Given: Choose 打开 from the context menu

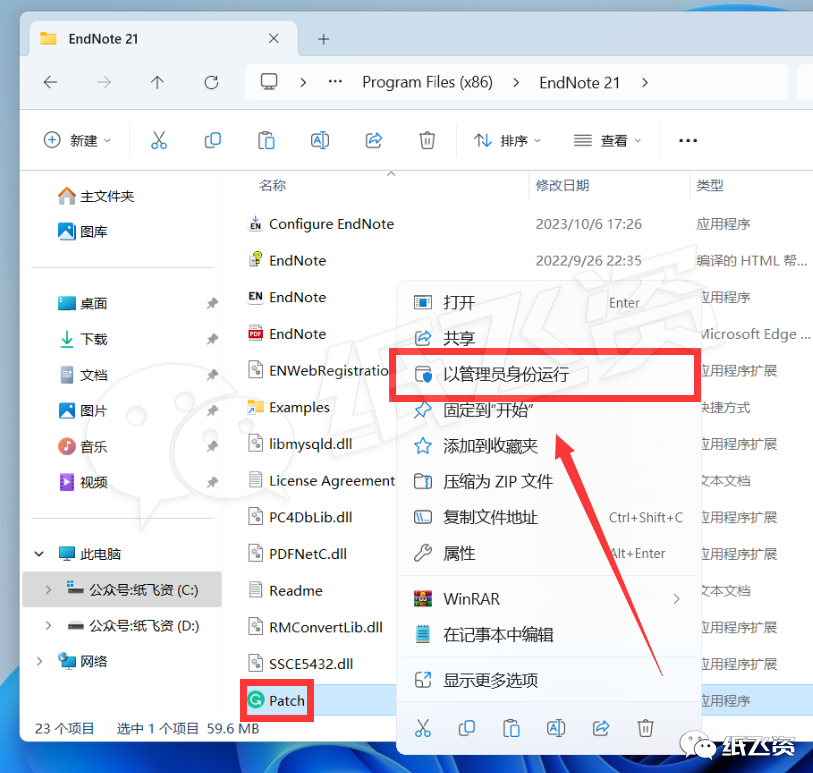Looking at the screenshot, I should point(550,302).
